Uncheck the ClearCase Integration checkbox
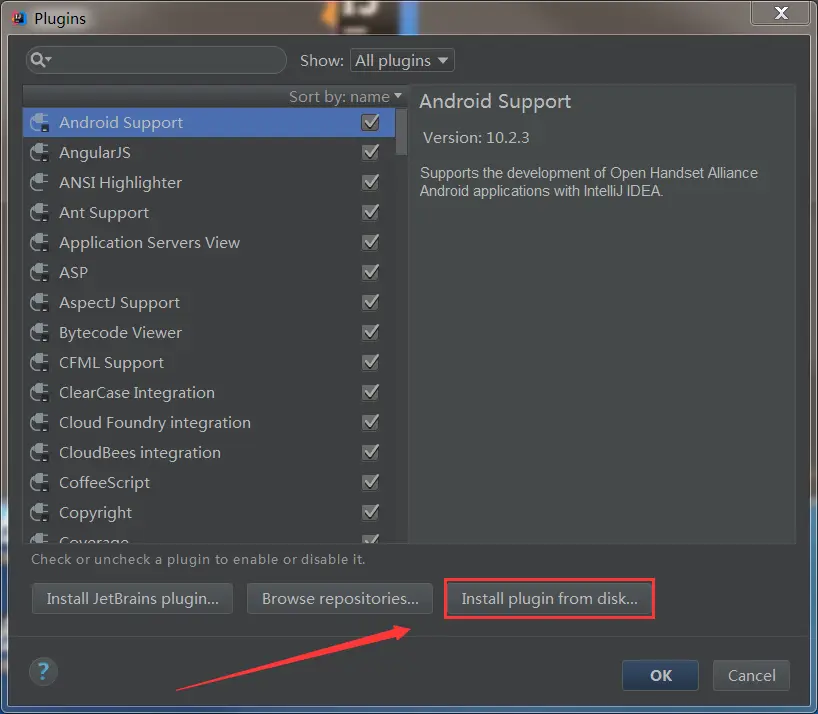818x714 pixels. click(x=370, y=392)
